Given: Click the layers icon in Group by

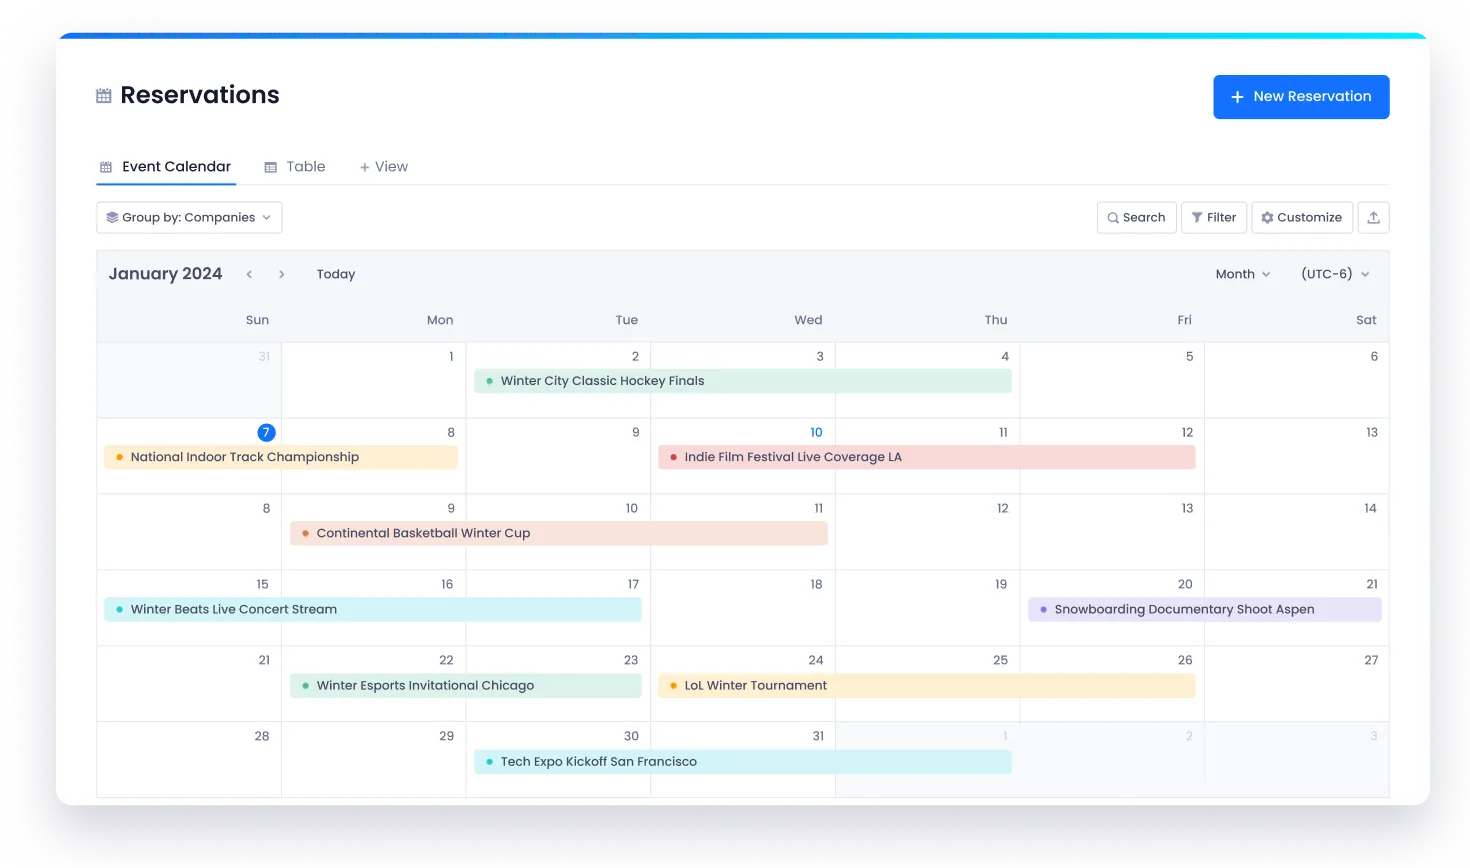Looking at the screenshot, I should 112,217.
